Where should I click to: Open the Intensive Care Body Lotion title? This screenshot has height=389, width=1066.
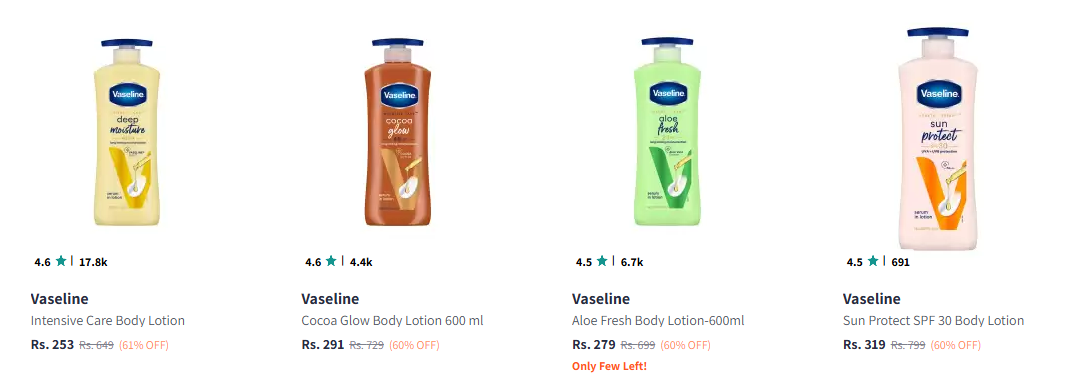coord(108,320)
